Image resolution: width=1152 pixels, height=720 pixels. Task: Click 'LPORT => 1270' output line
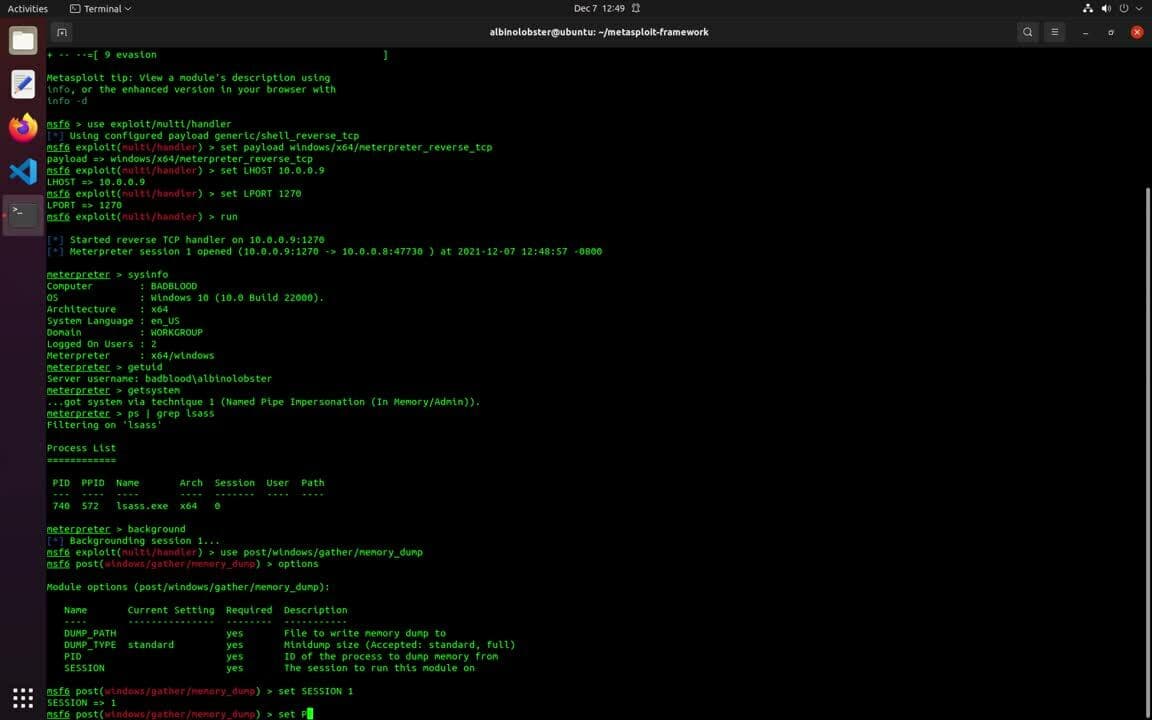point(84,205)
